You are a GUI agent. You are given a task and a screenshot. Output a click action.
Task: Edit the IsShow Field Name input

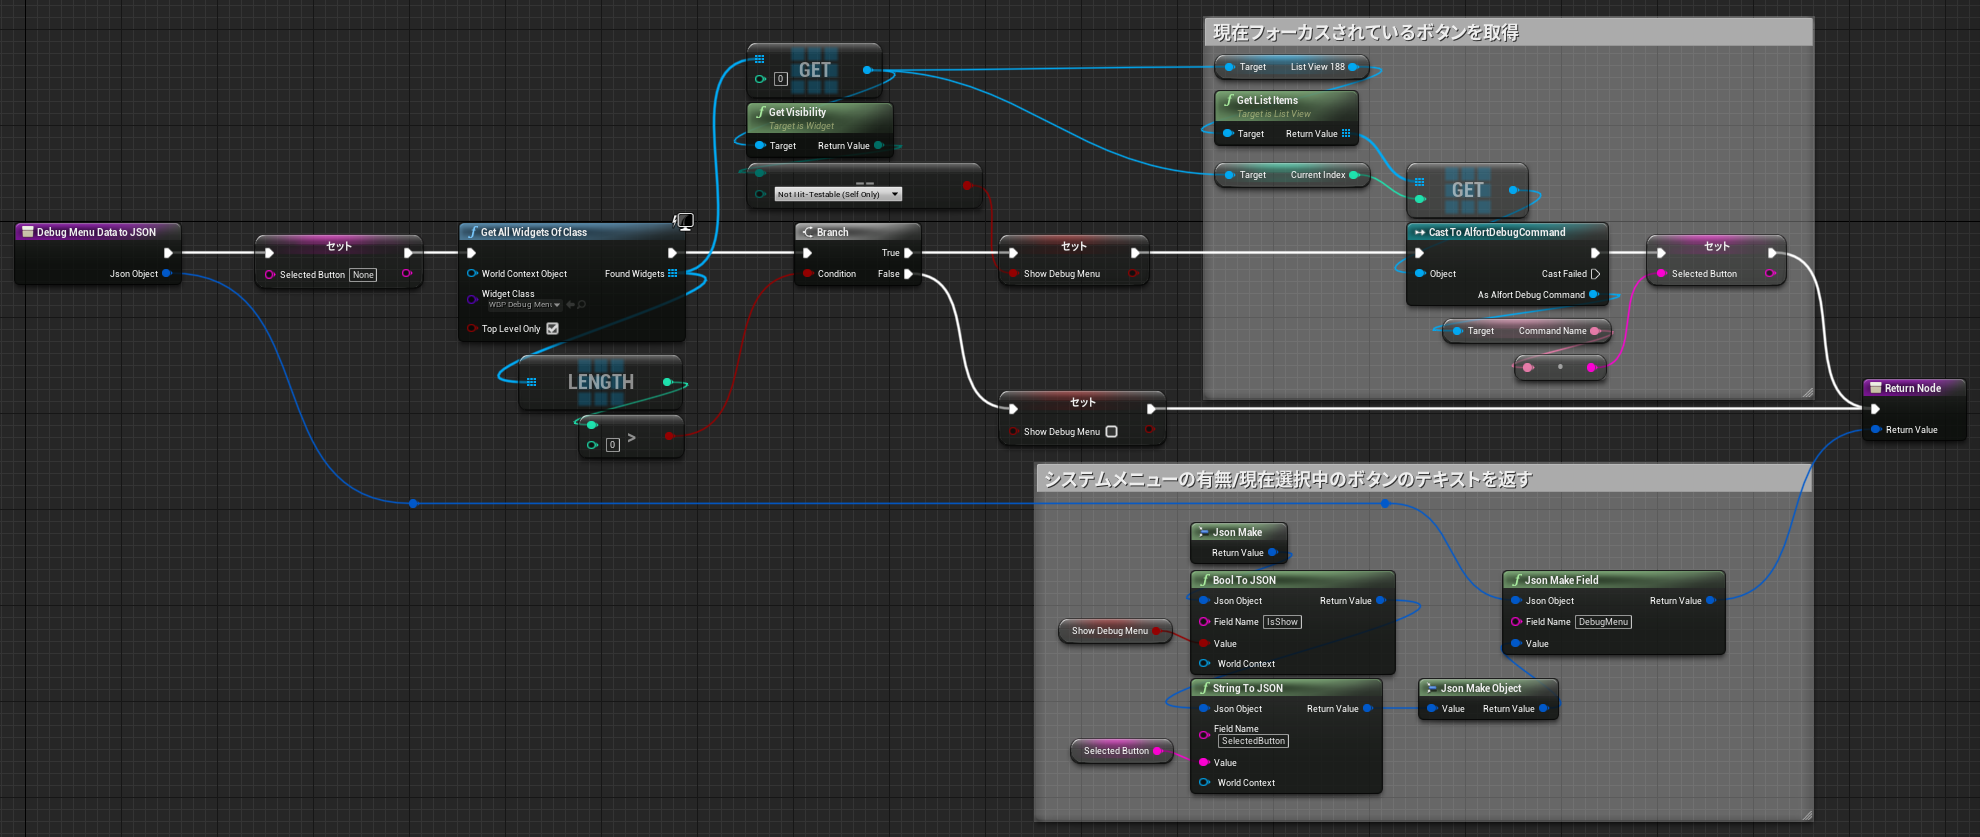[1282, 622]
